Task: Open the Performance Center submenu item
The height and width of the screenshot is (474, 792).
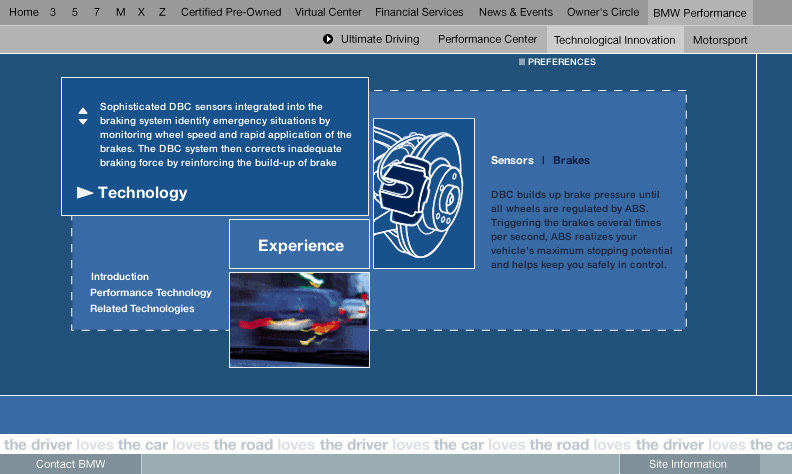Action: click(x=487, y=39)
